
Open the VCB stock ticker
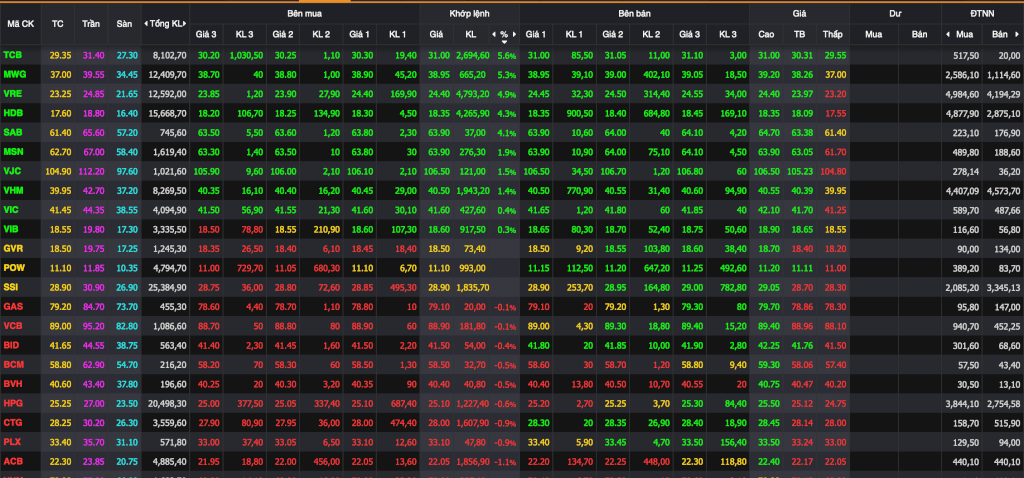coord(12,327)
